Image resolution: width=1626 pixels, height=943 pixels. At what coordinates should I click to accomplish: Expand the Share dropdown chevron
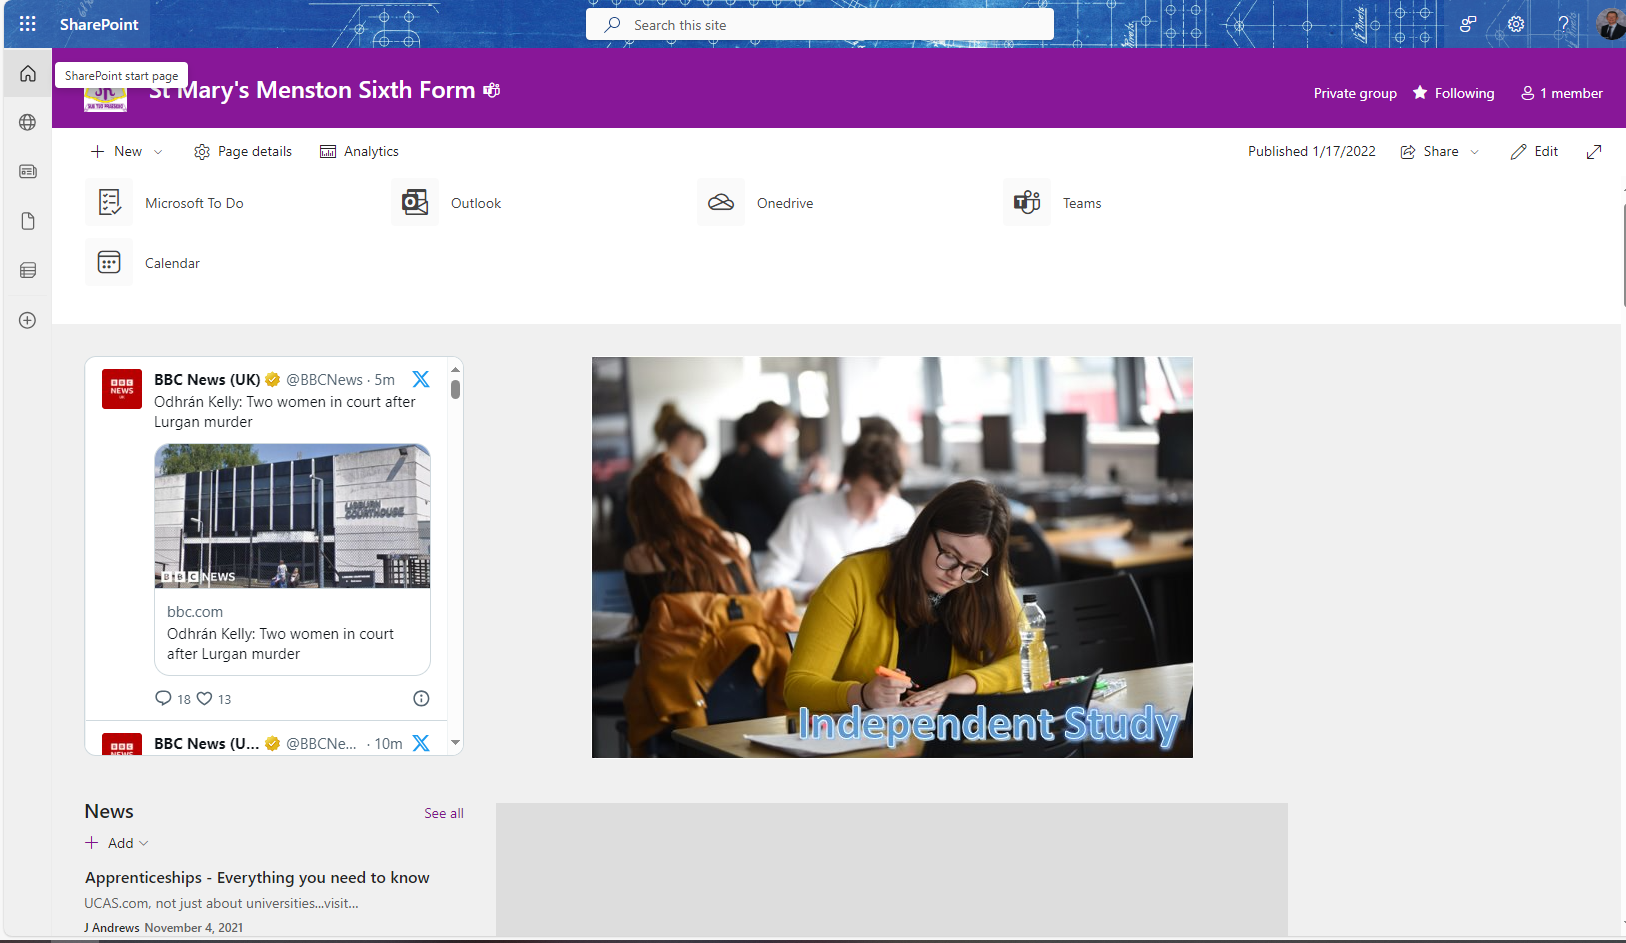point(1474,152)
